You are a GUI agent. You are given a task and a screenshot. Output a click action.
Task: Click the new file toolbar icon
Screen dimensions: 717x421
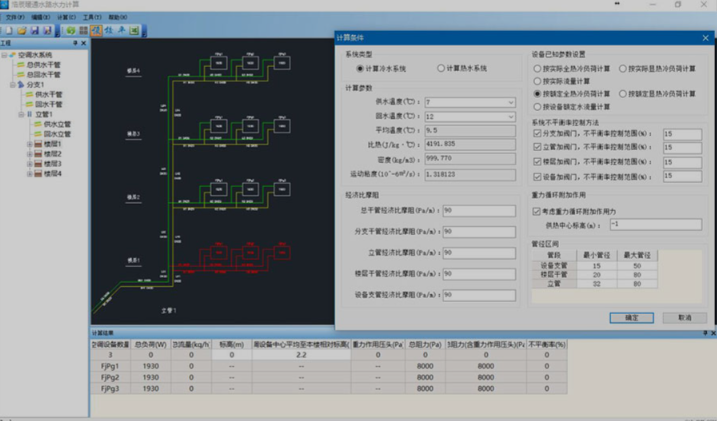click(x=7, y=31)
